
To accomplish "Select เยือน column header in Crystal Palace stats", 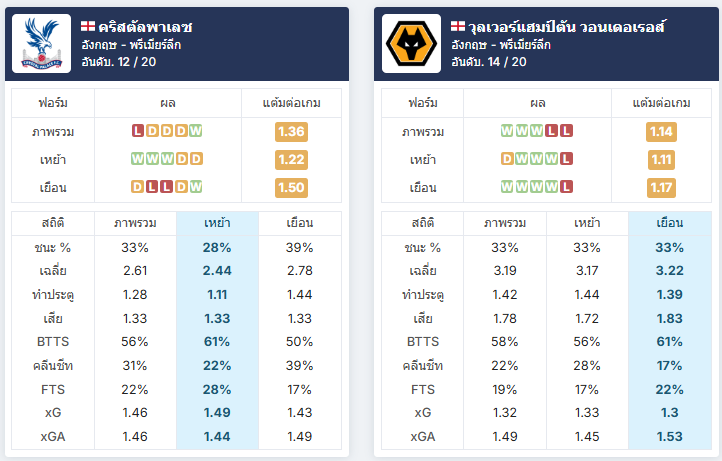I will (x=300, y=223).
